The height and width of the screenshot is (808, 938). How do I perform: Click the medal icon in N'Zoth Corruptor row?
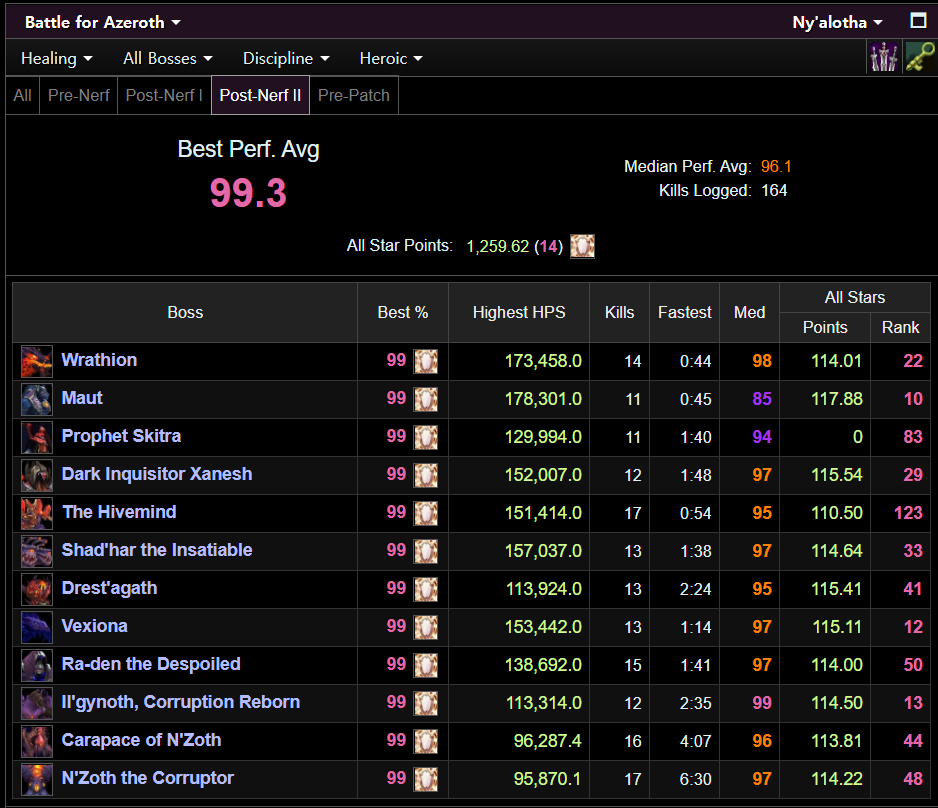pos(426,779)
